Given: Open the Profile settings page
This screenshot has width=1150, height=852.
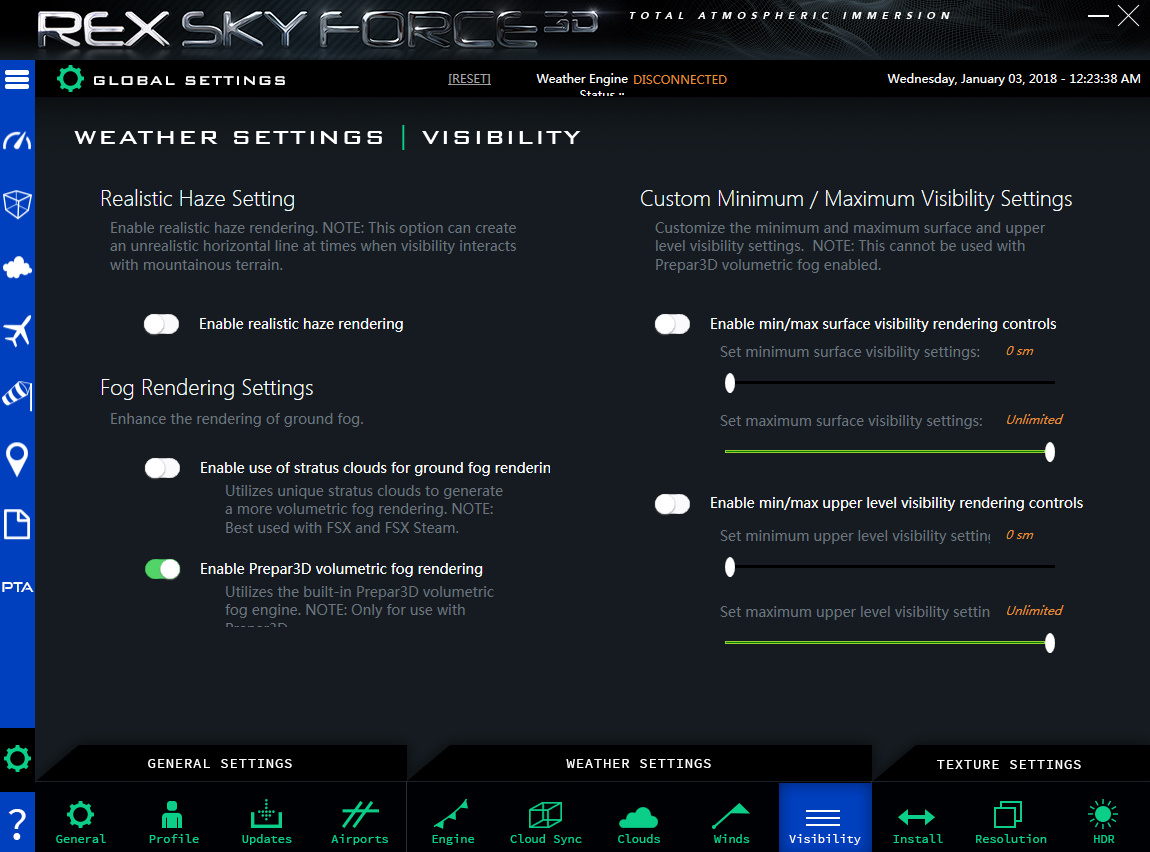Looking at the screenshot, I should point(173,822).
